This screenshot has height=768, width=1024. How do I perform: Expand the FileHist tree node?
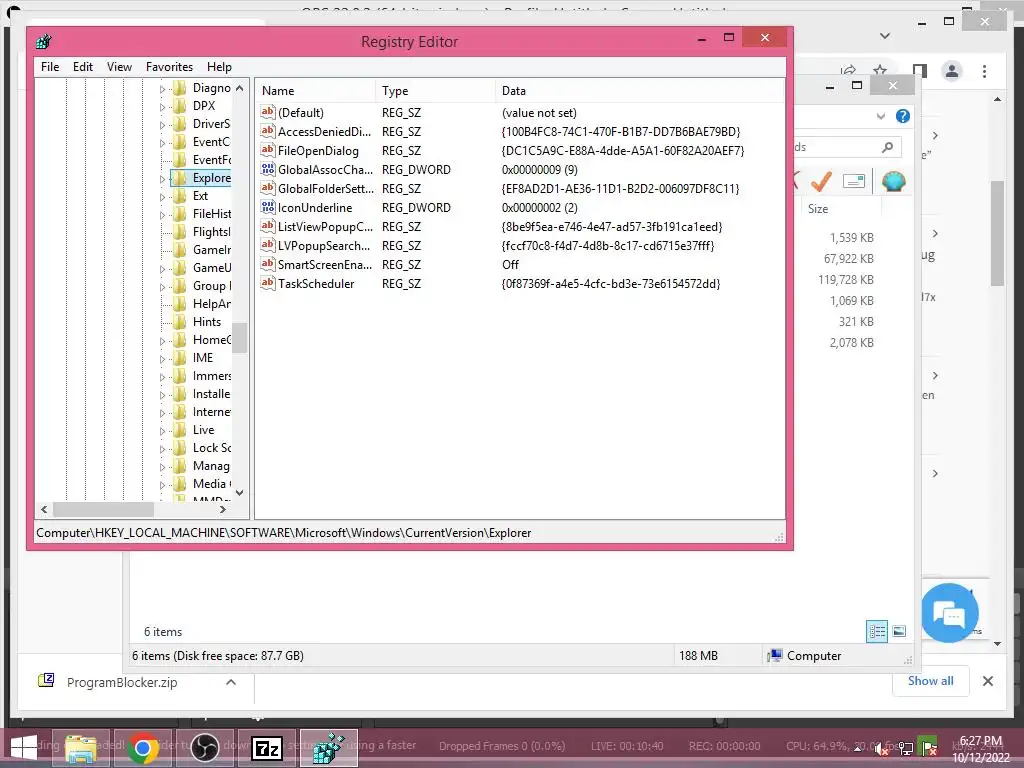163,214
